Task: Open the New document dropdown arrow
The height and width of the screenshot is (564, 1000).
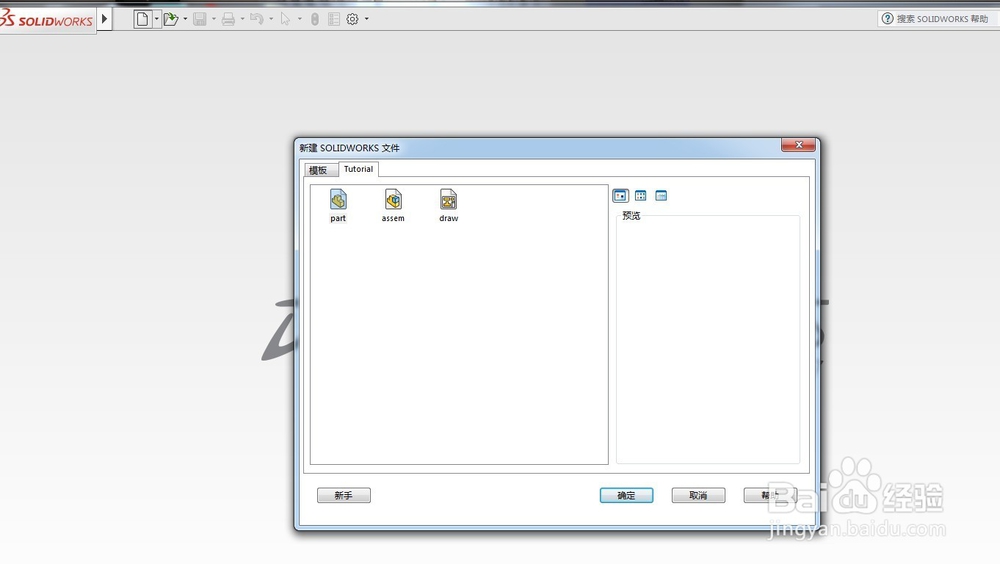Action: (x=156, y=19)
